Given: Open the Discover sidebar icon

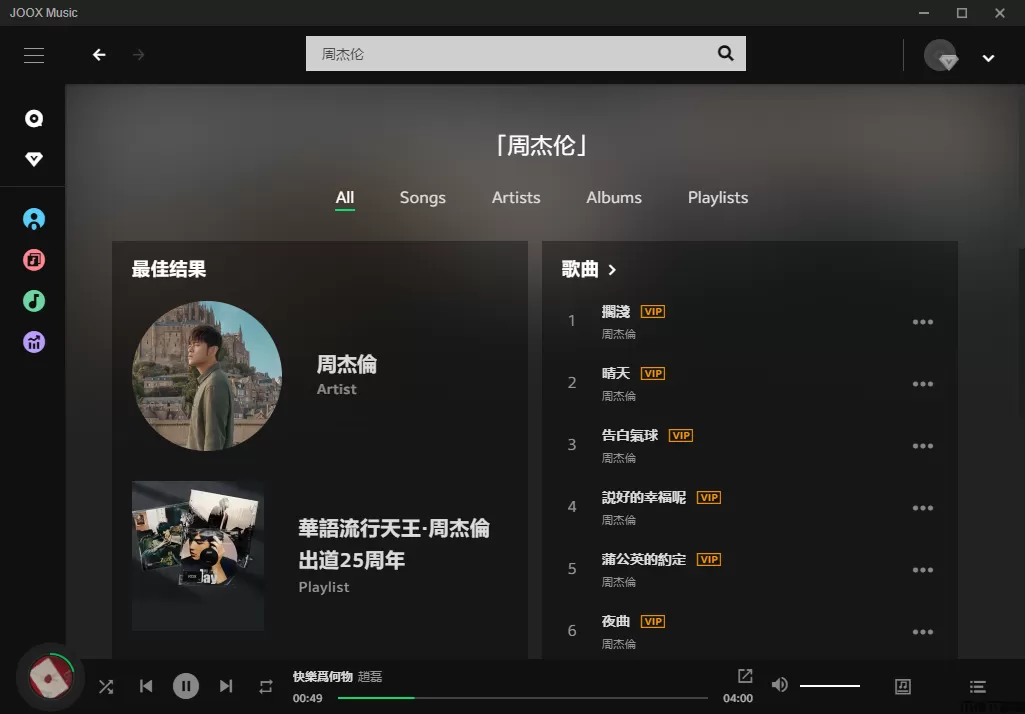Looking at the screenshot, I should (x=34, y=118).
